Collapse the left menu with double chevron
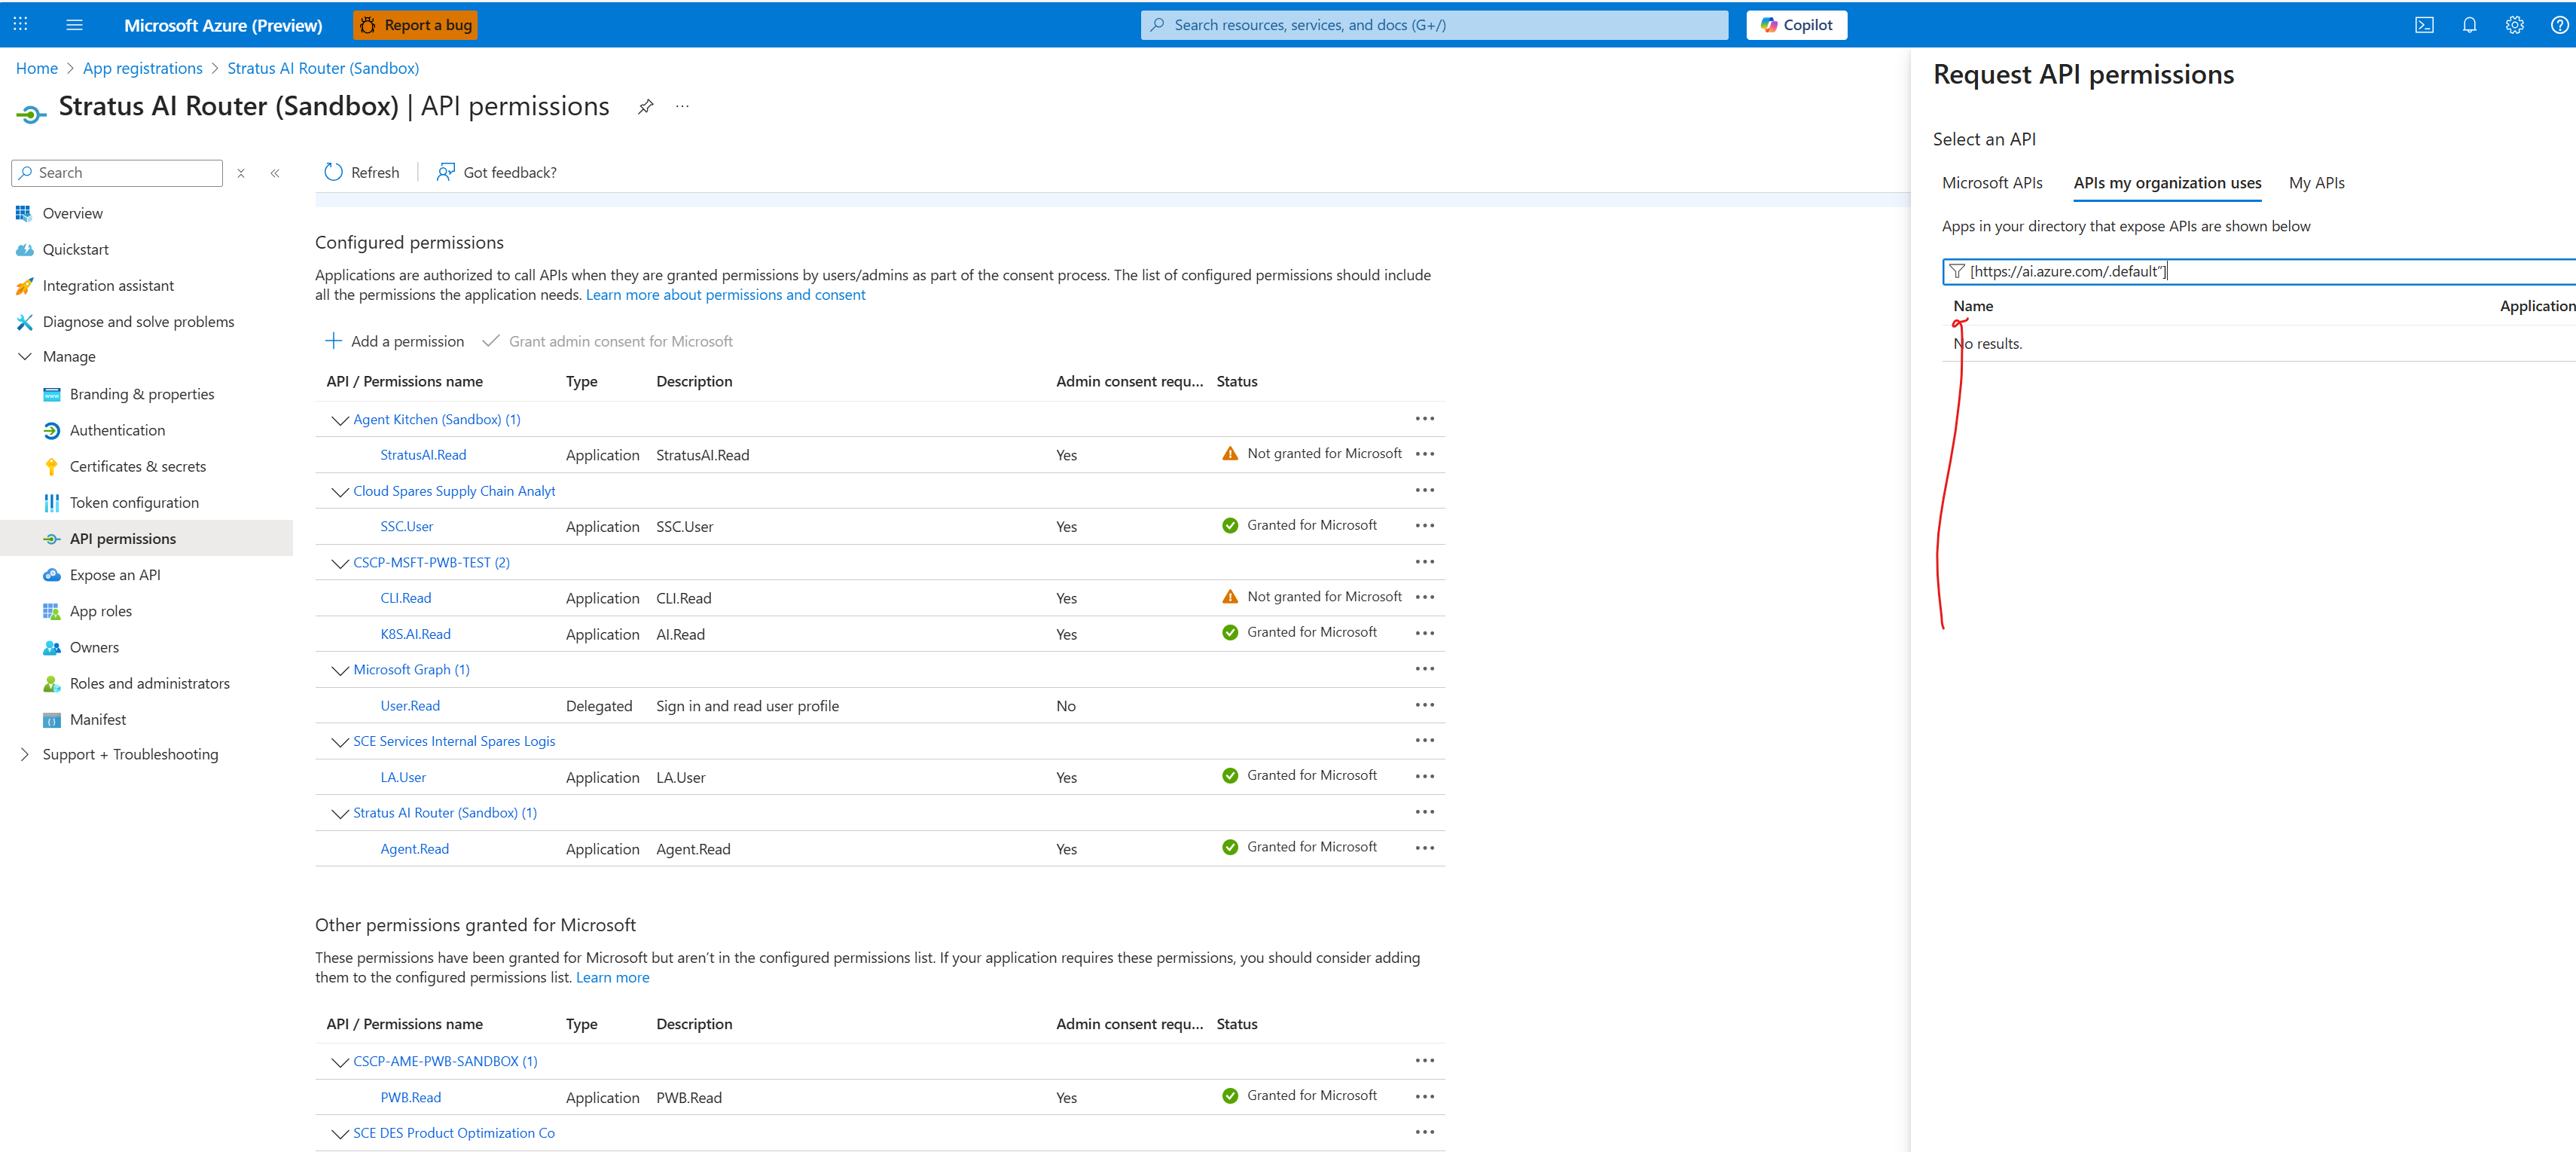The image size is (2576, 1152). [276, 172]
